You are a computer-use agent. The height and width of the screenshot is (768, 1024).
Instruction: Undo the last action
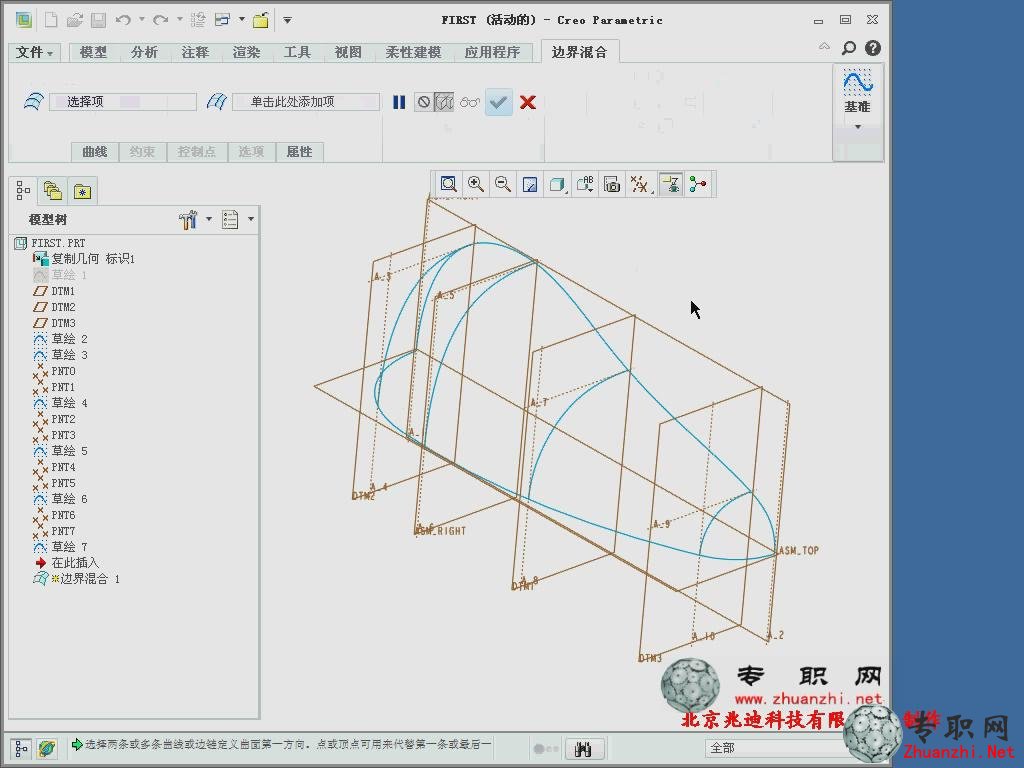pos(123,20)
